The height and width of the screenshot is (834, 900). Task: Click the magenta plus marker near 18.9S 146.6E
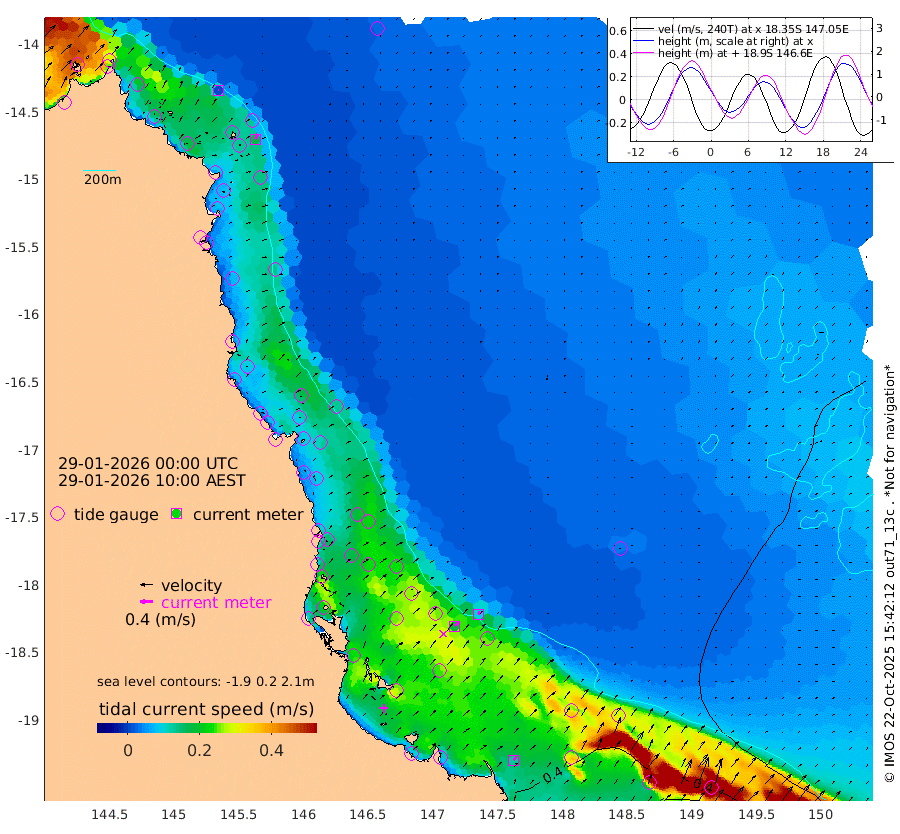383,709
